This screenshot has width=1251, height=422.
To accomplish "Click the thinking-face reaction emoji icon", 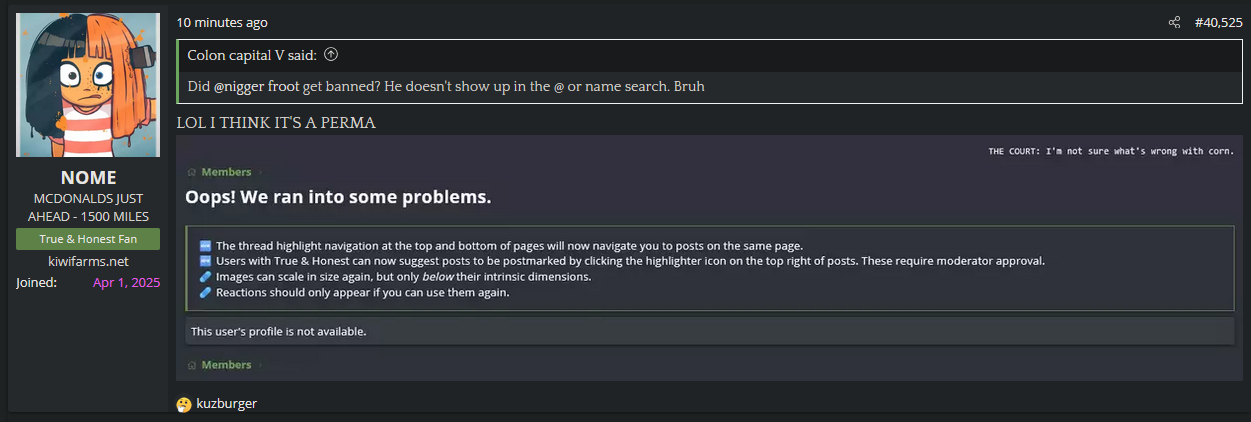I will click(184, 404).
